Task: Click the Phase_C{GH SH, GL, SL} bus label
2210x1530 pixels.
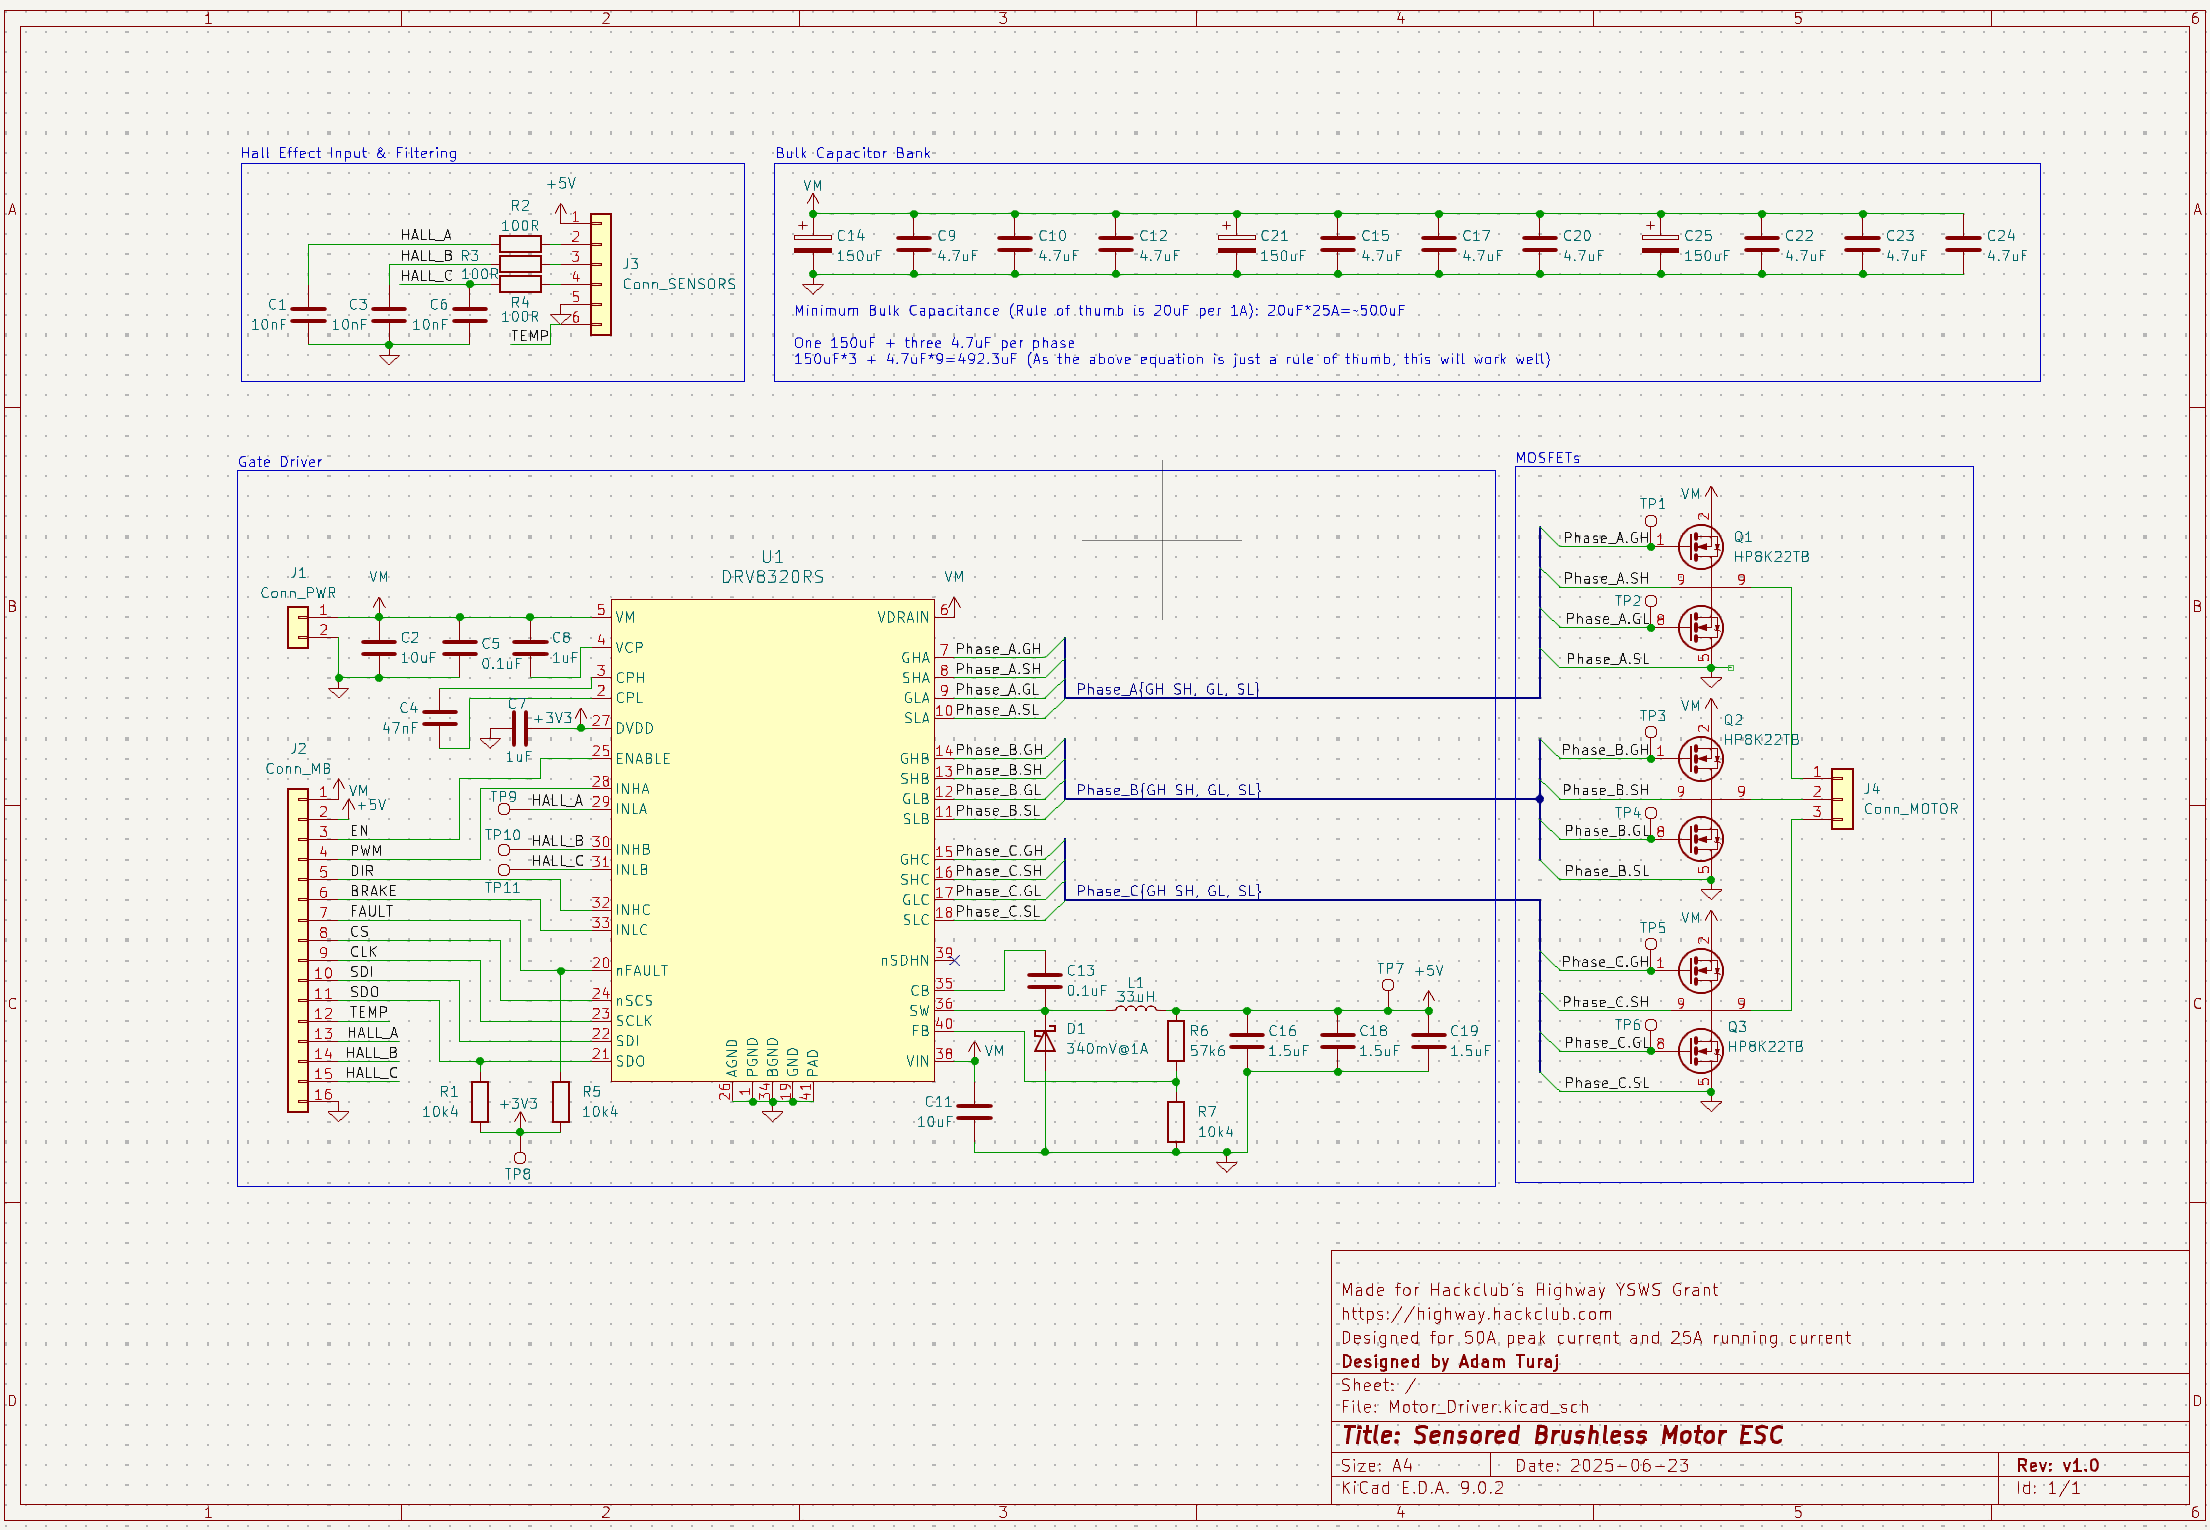Action: pos(1169,891)
